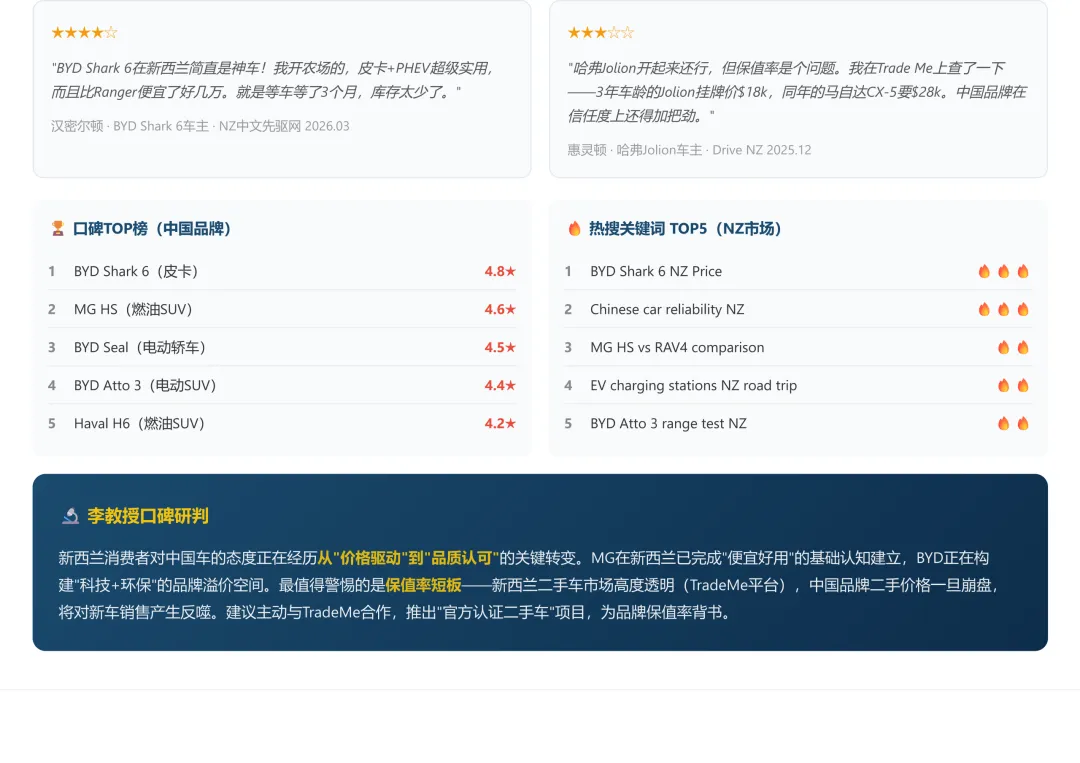Open the keyword EV charging stations NZ road trip

tap(694, 385)
